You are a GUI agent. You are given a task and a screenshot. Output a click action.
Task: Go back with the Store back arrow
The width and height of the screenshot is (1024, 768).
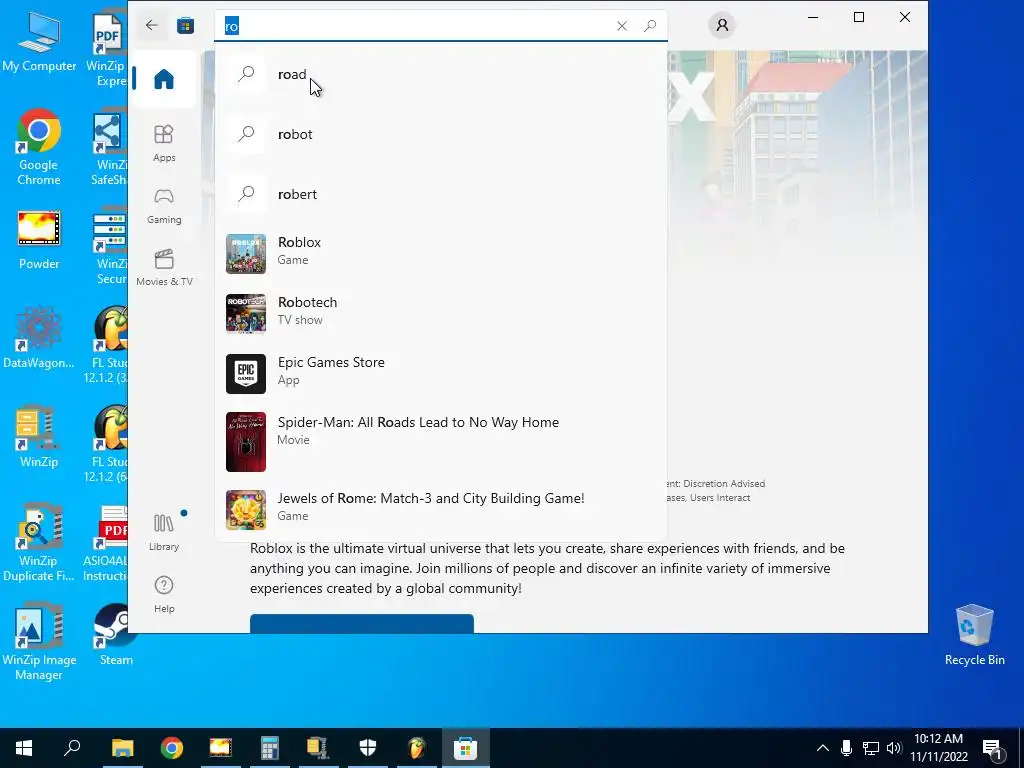[152, 25]
